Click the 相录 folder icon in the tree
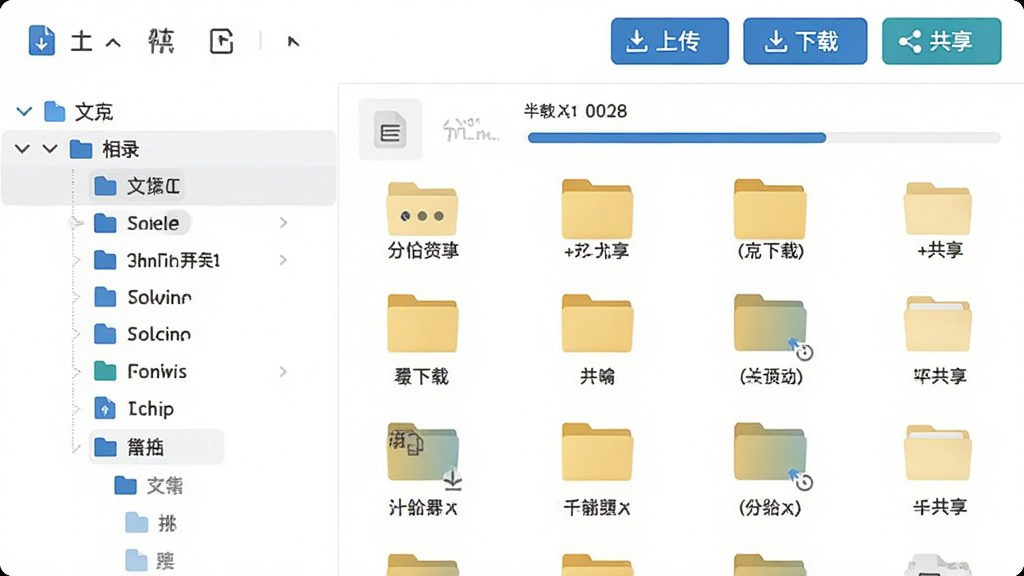Screen dimensions: 1024x576 coord(81,150)
